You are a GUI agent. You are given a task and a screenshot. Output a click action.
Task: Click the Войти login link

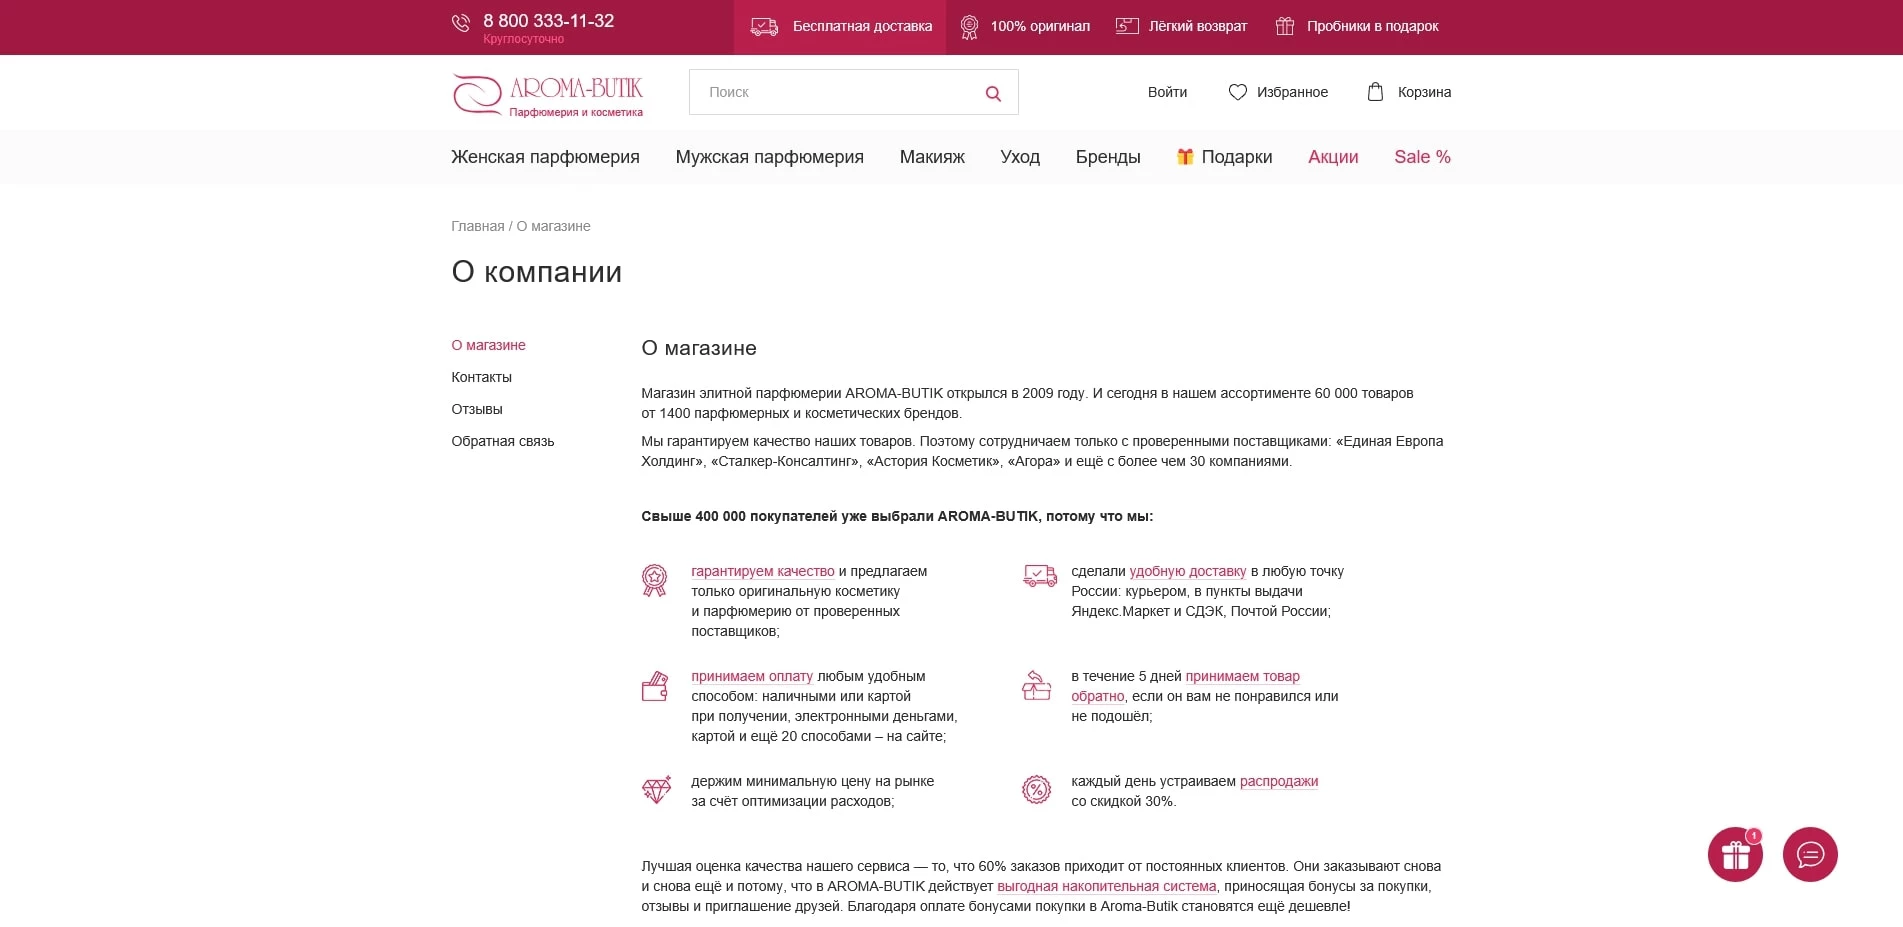[x=1167, y=92]
